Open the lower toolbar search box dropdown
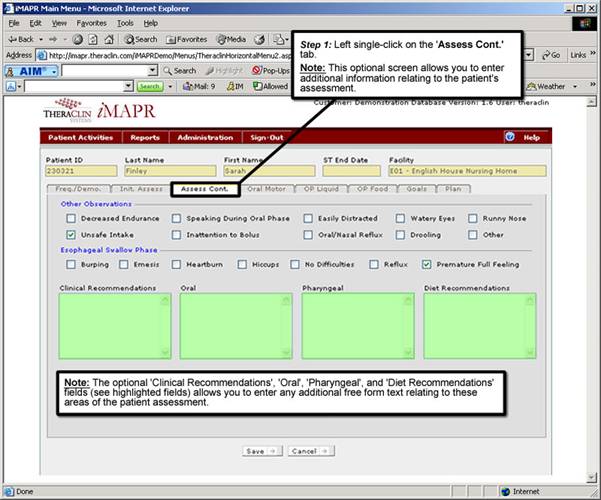601x500 pixels. tap(129, 87)
